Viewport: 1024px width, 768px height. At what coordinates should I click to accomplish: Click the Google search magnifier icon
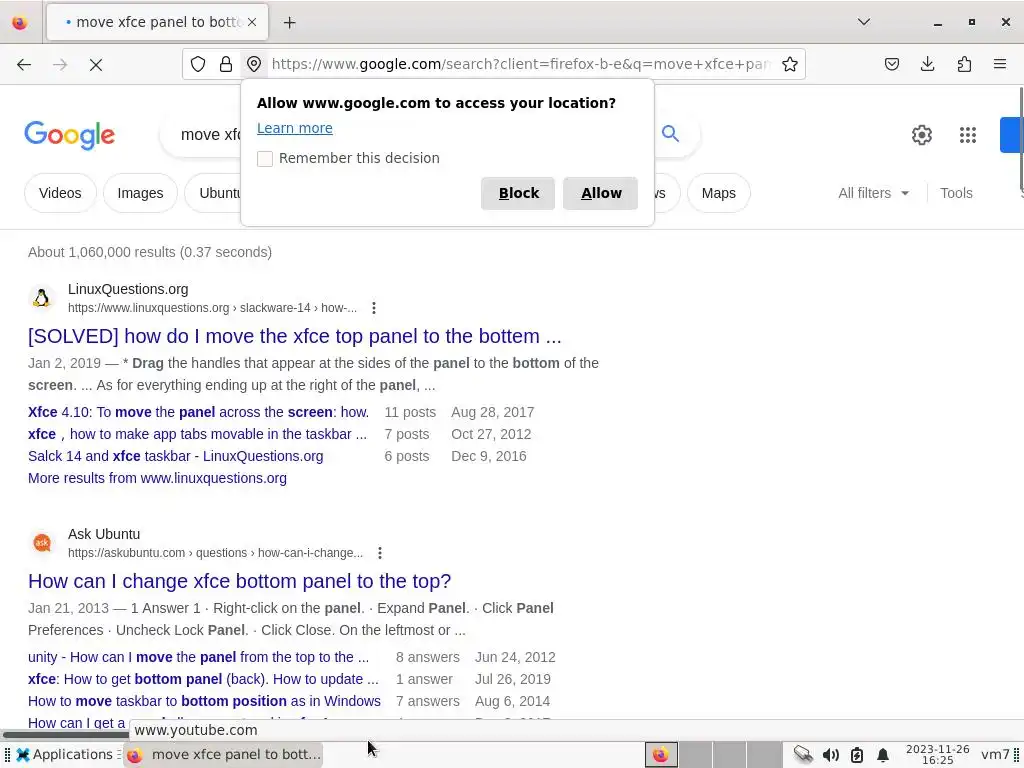tap(670, 134)
